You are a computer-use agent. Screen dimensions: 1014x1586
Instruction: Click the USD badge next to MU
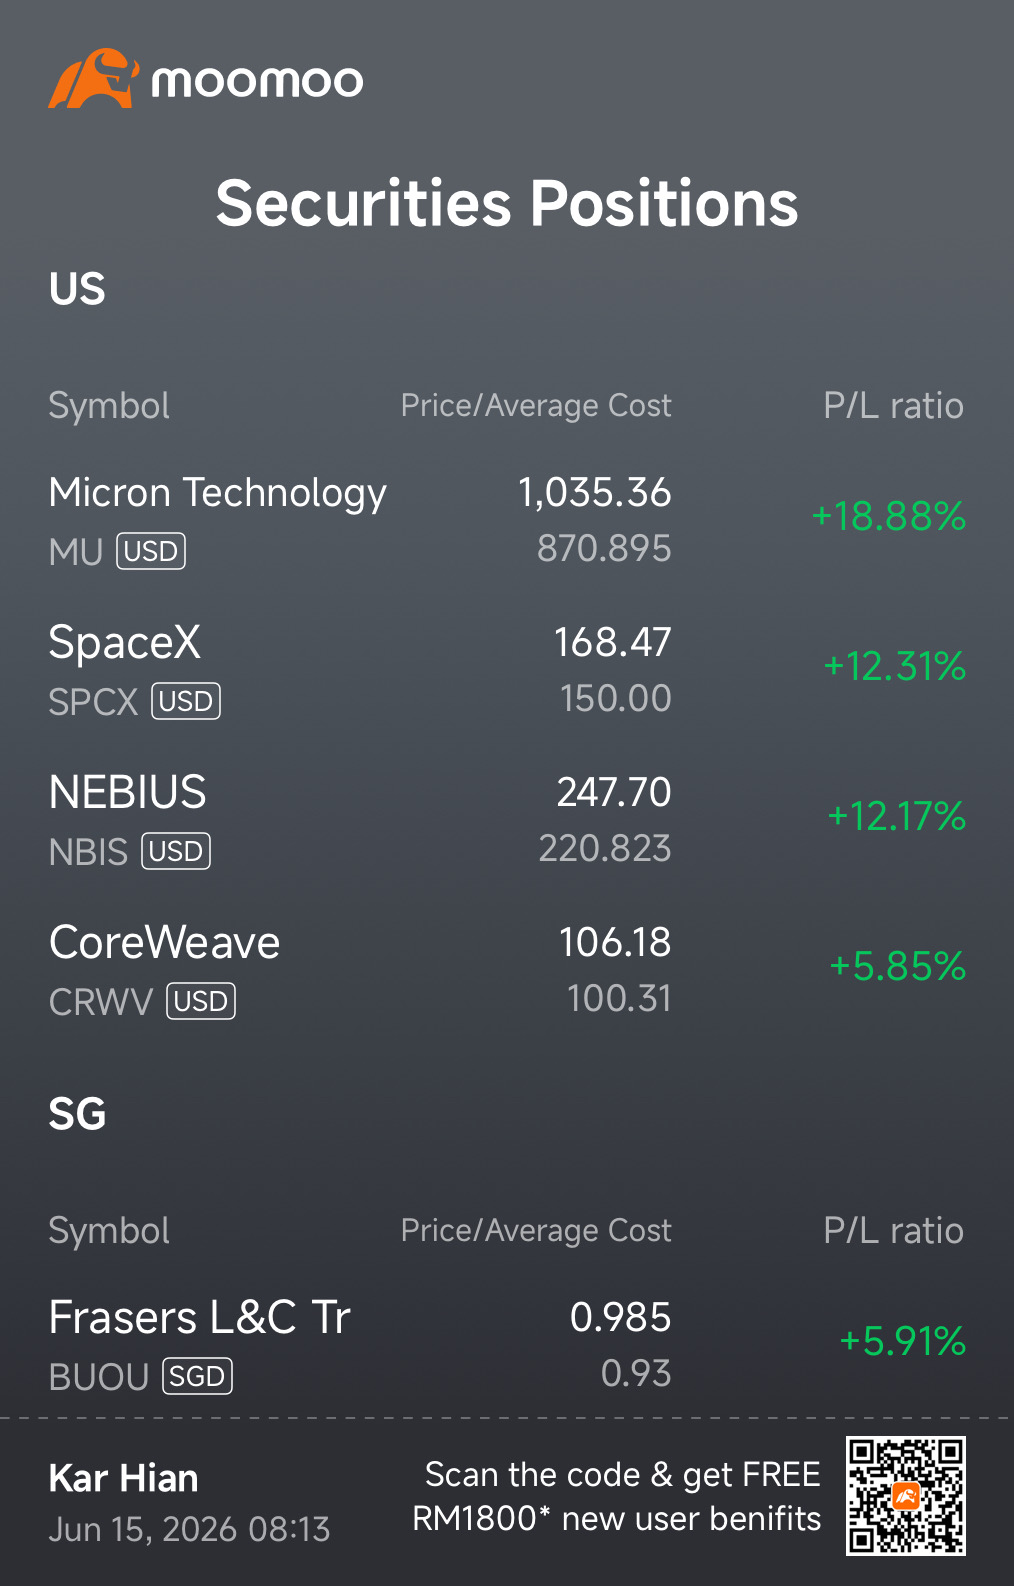coord(151,551)
